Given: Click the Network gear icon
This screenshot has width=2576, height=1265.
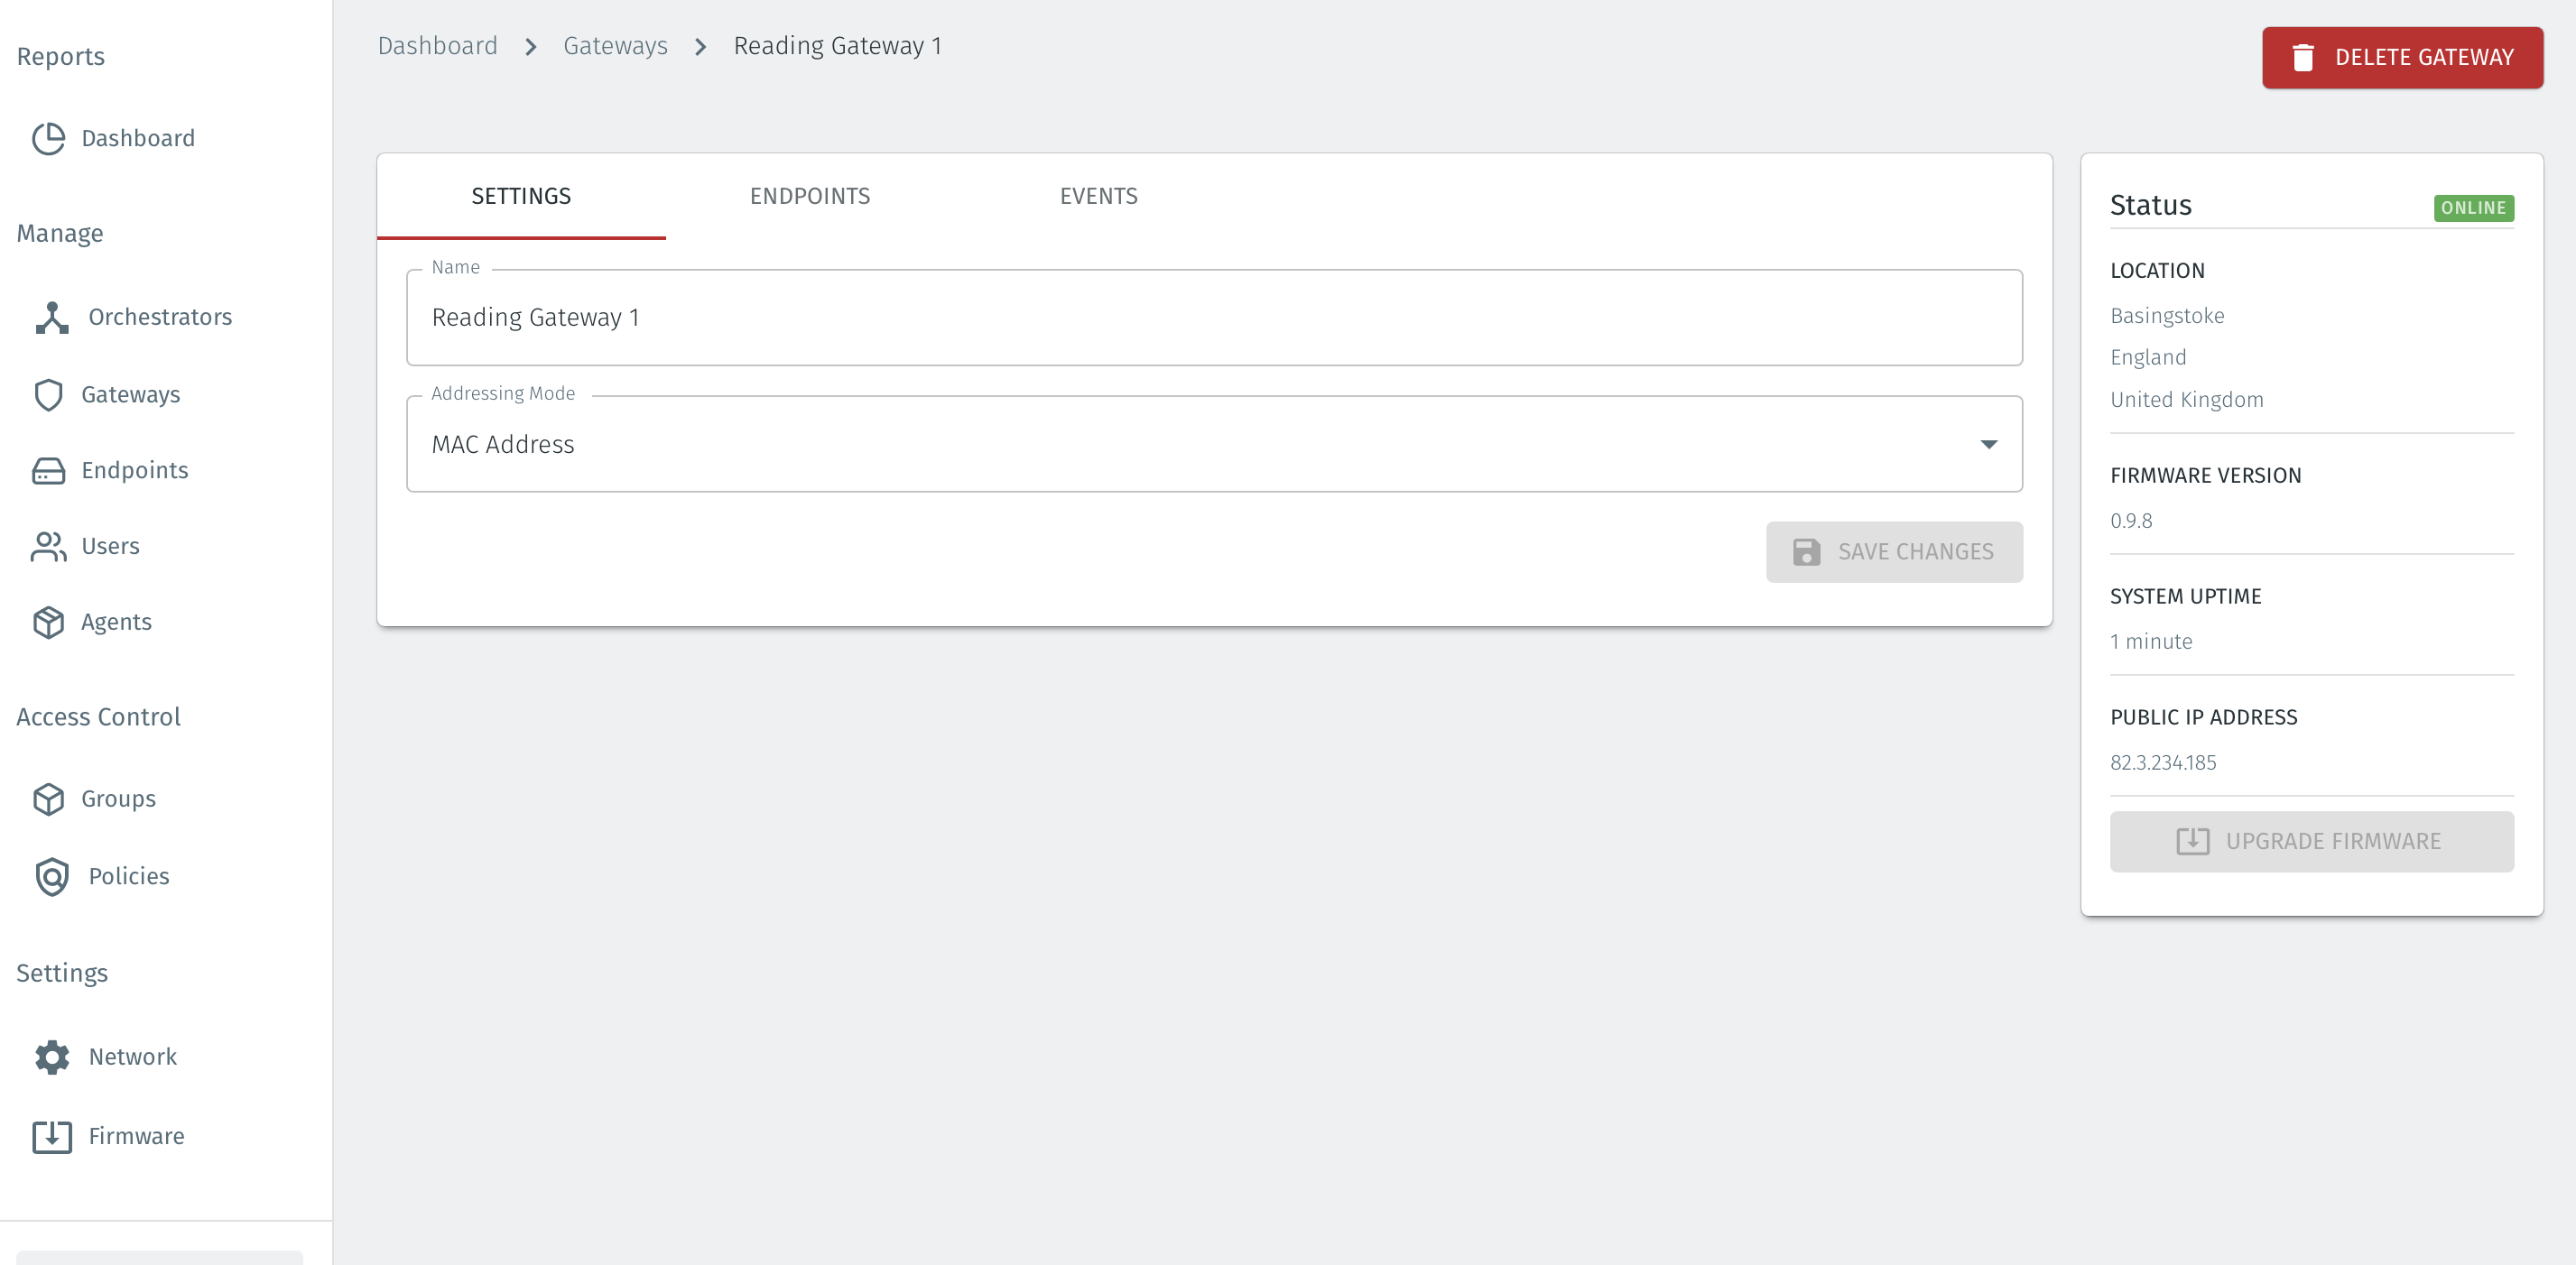Looking at the screenshot, I should pos(52,1057).
